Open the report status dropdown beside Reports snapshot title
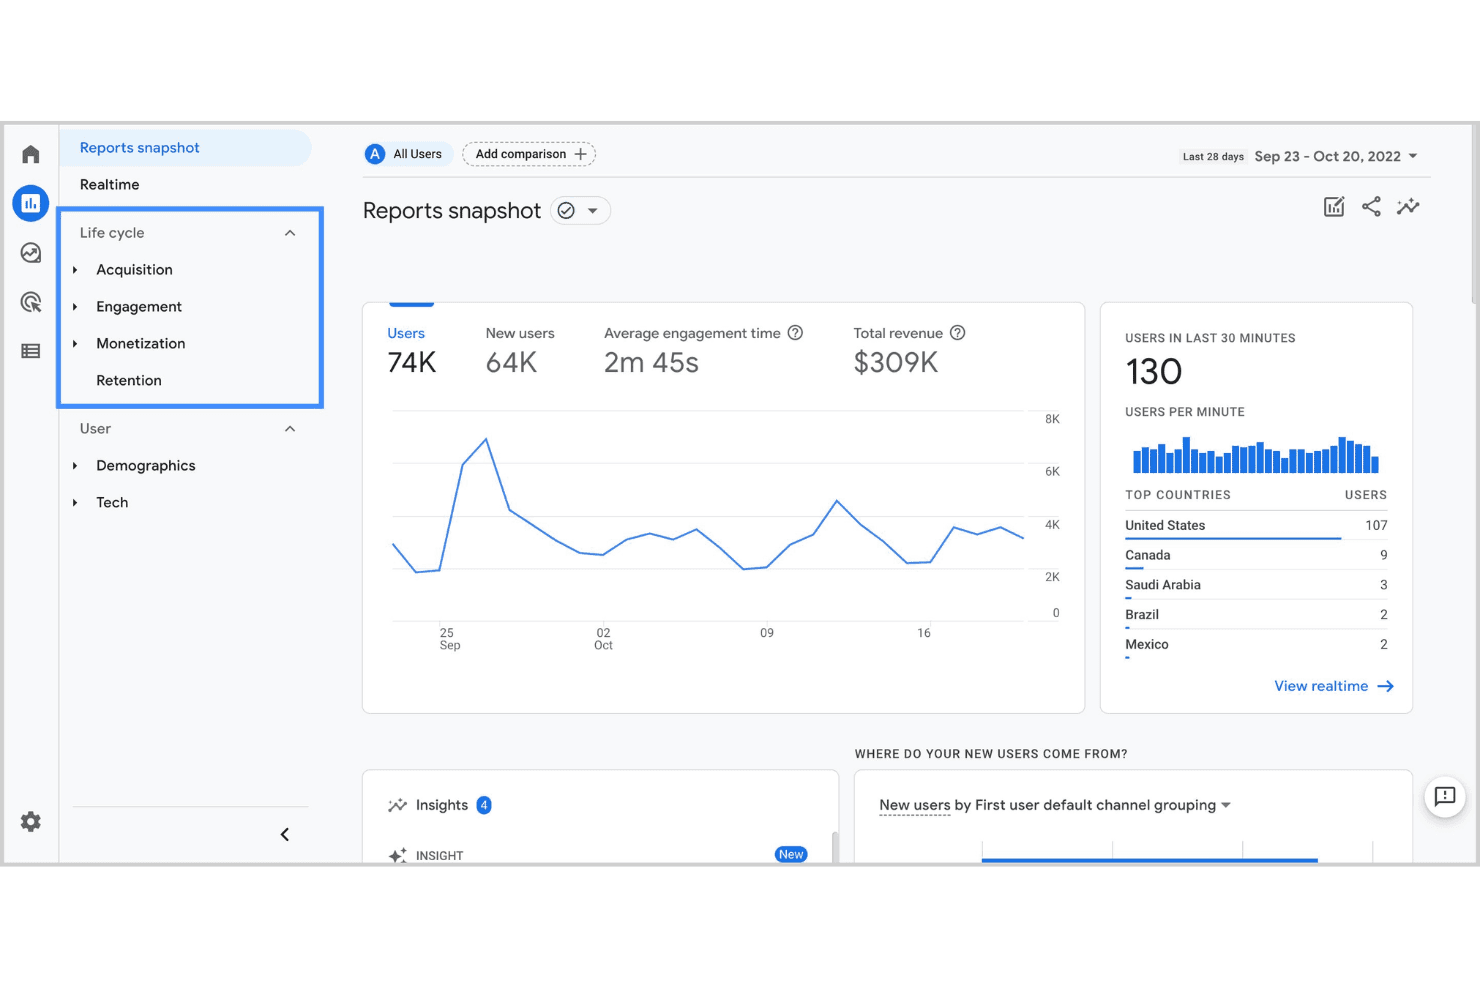1480x987 pixels. point(580,211)
